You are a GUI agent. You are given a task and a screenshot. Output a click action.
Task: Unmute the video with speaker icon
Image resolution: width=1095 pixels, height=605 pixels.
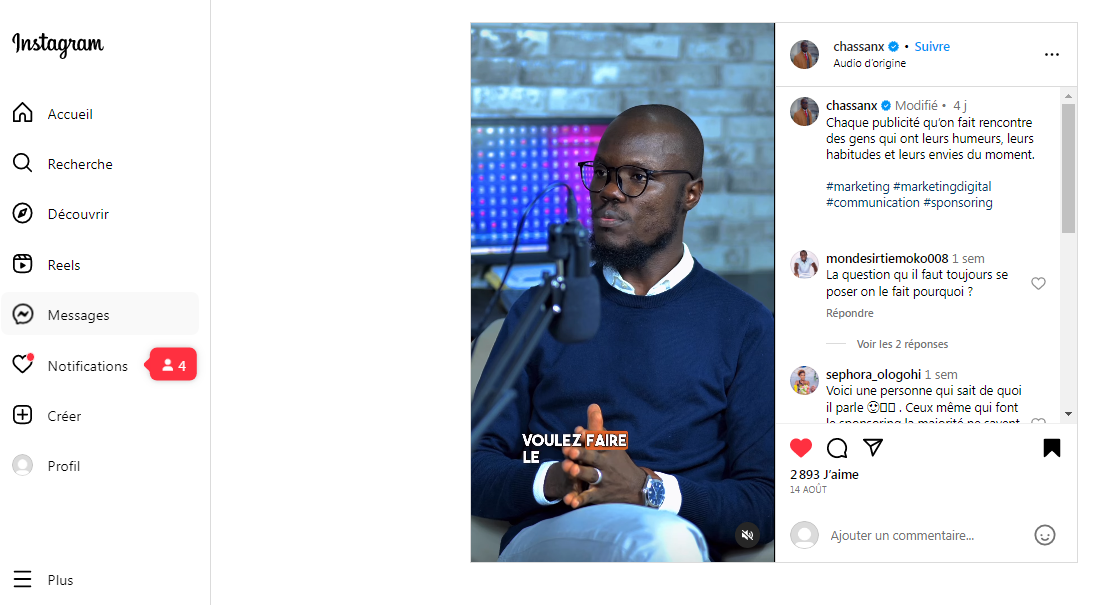pyautogui.click(x=747, y=535)
